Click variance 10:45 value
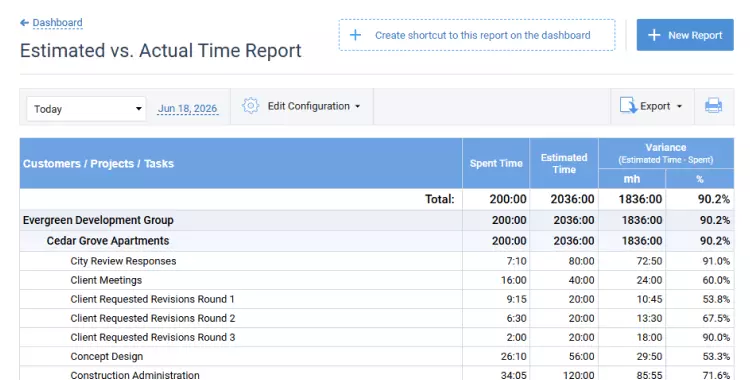Viewport: 750px width, 380px height. tap(649, 299)
